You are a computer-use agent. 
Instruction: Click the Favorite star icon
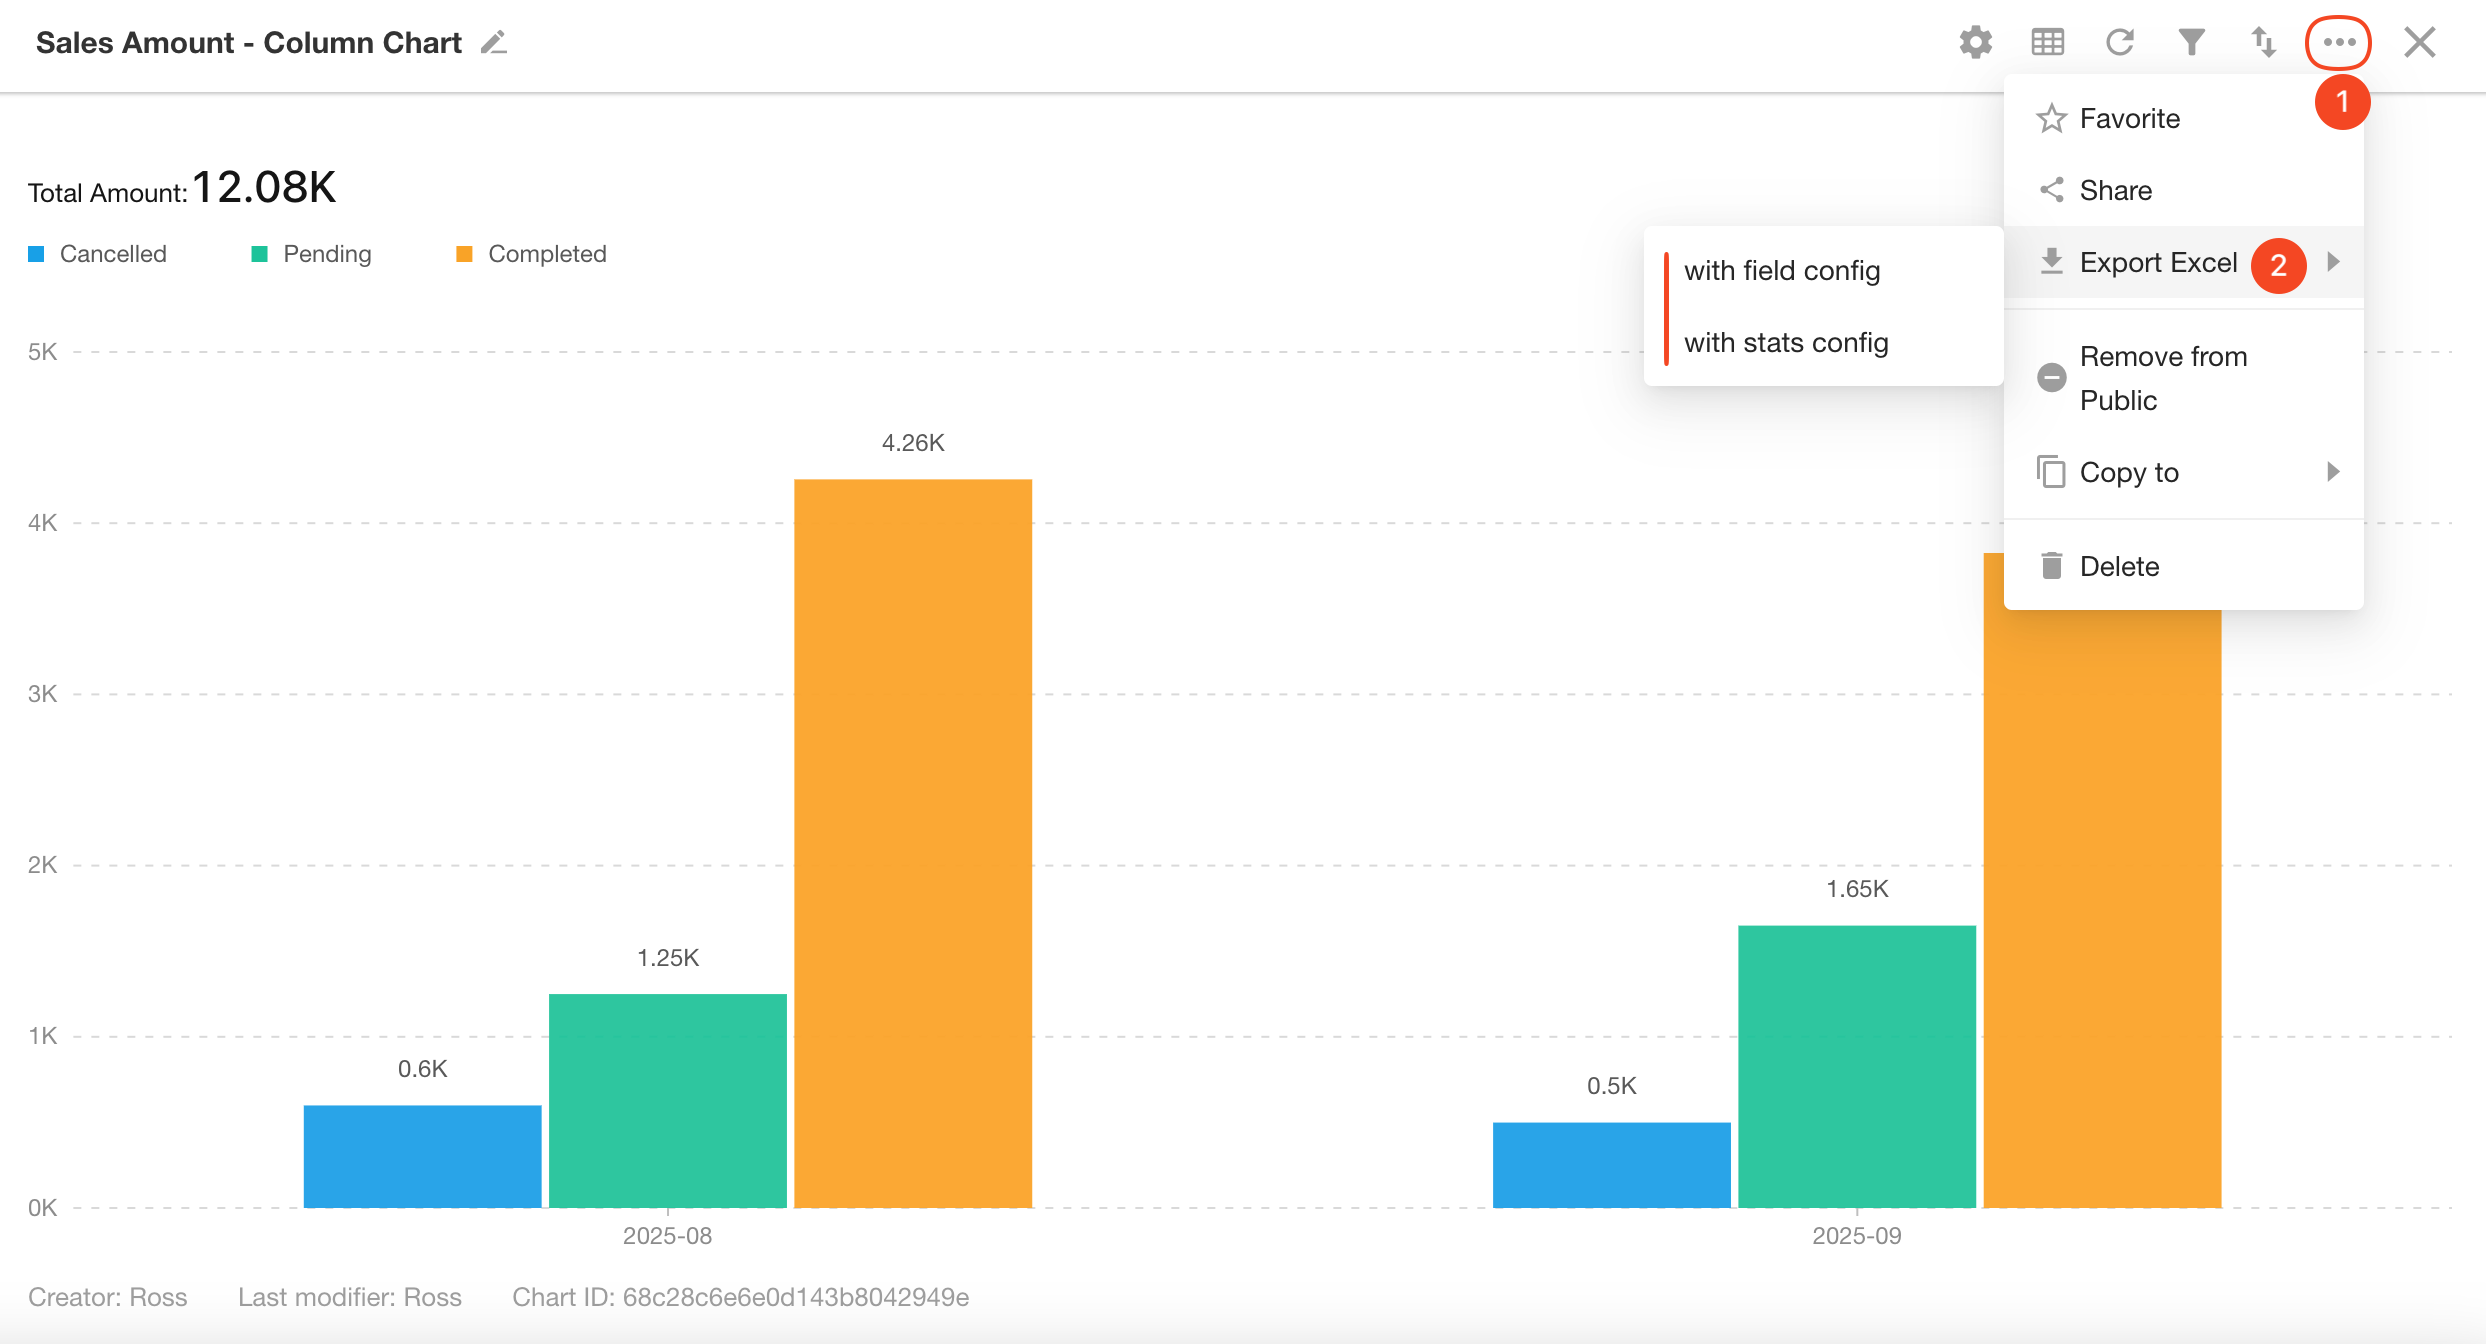(2052, 119)
